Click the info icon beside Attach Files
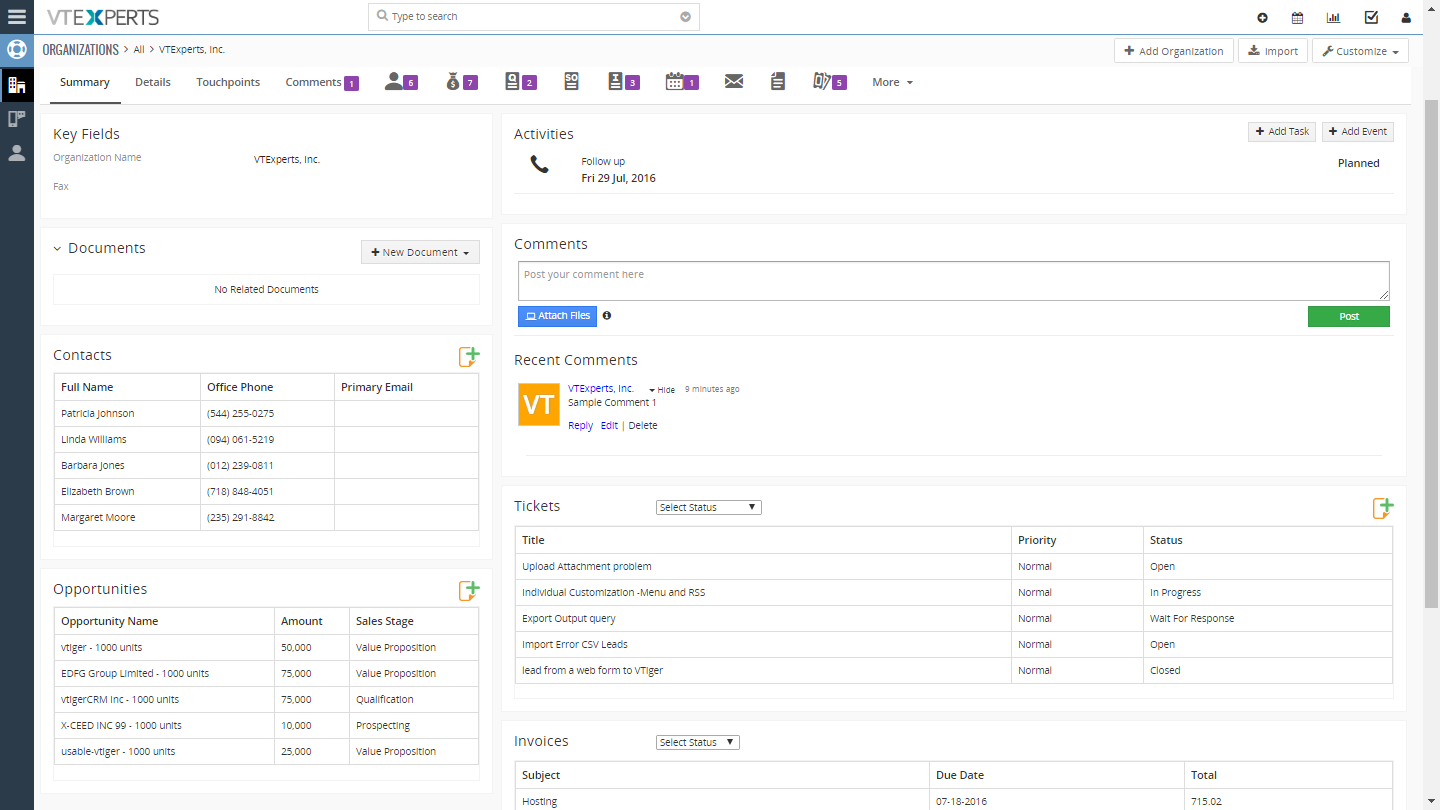 [607, 315]
